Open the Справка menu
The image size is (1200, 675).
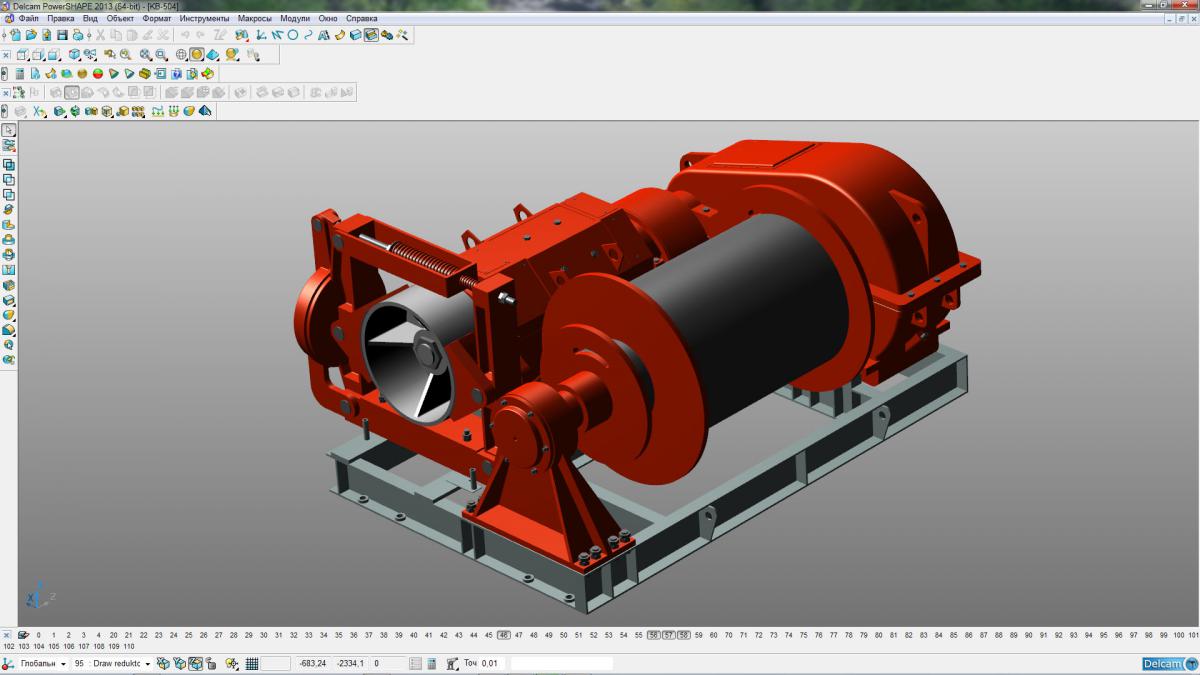[x=361, y=18]
